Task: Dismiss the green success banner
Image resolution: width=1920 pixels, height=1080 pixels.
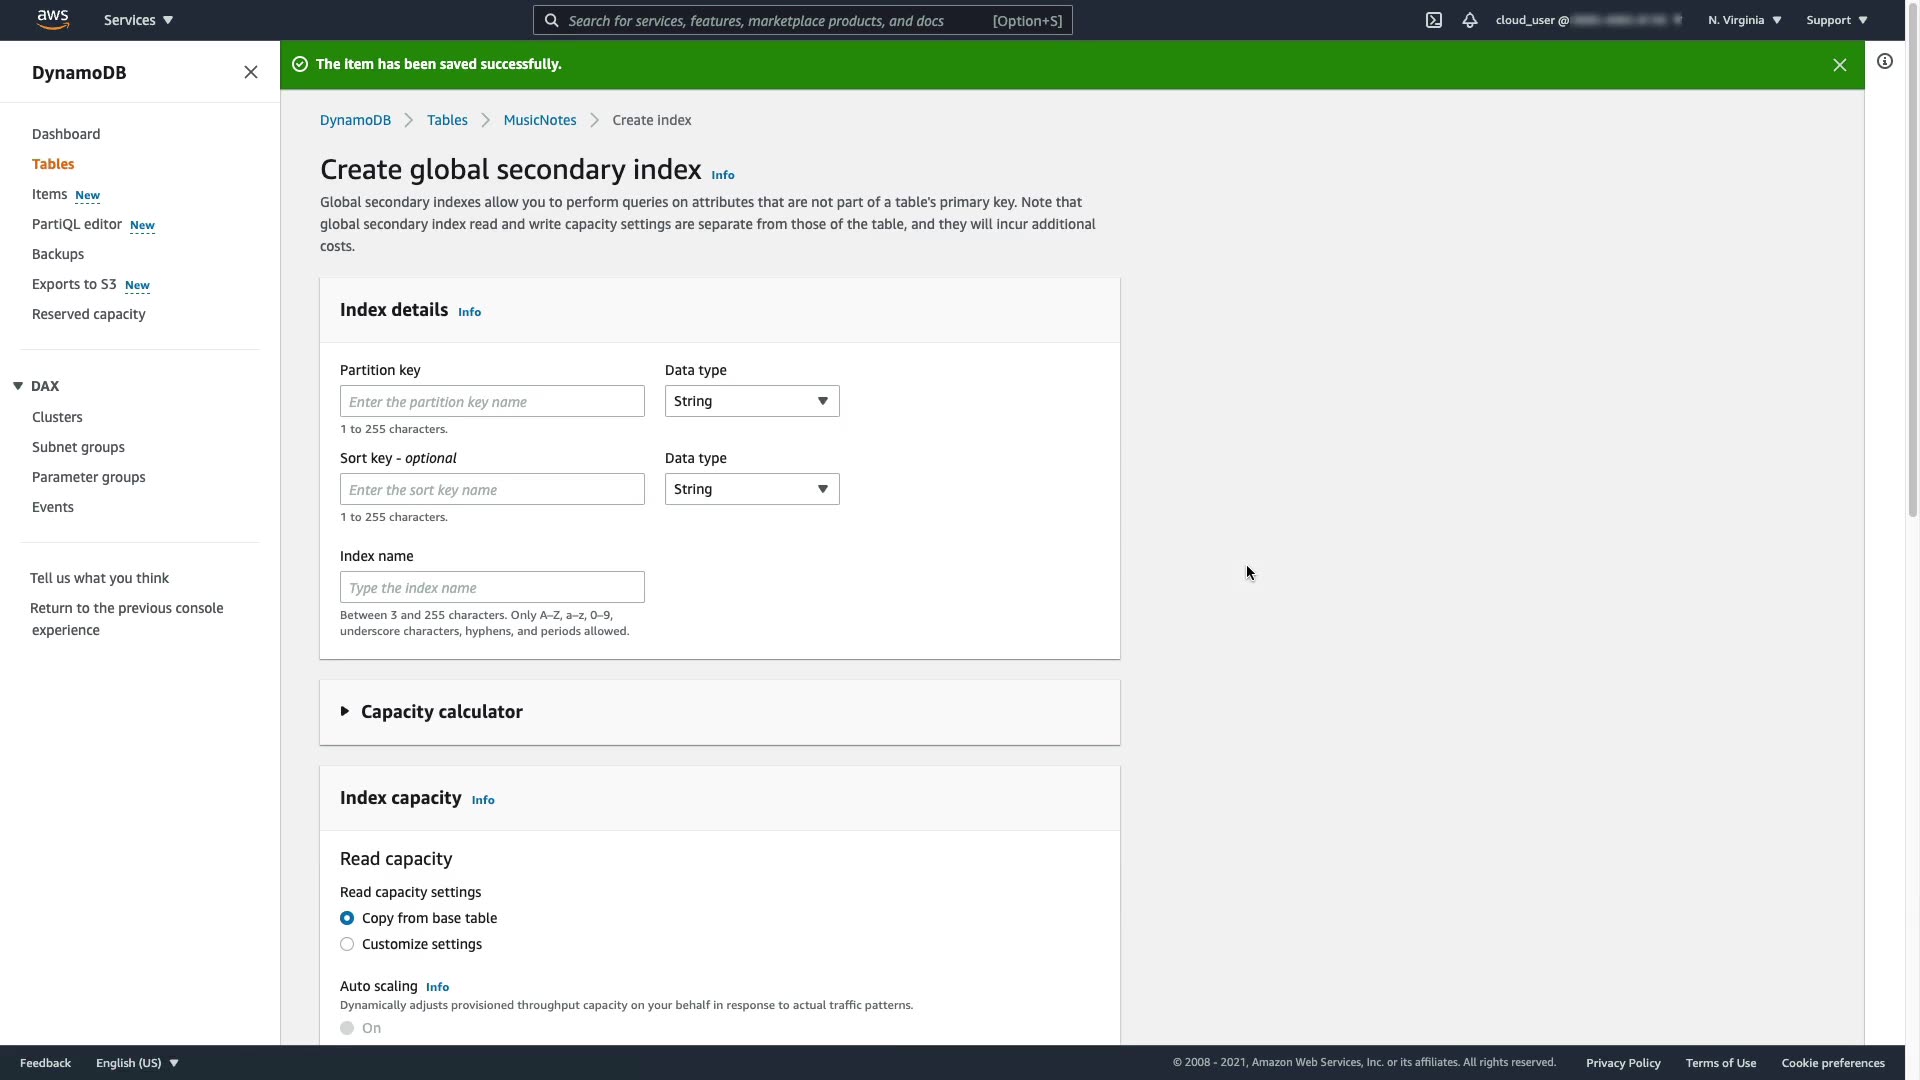Action: (x=1839, y=65)
